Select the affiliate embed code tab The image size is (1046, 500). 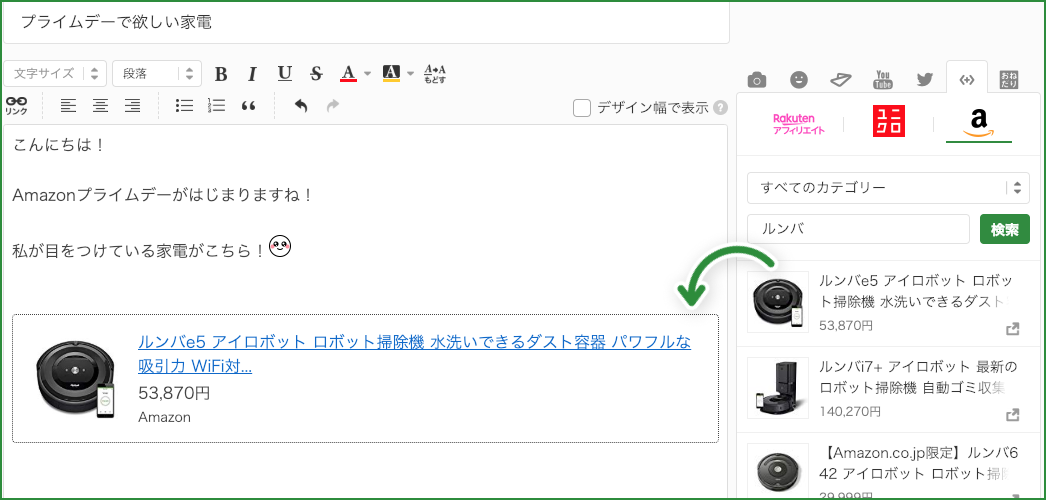tap(967, 80)
